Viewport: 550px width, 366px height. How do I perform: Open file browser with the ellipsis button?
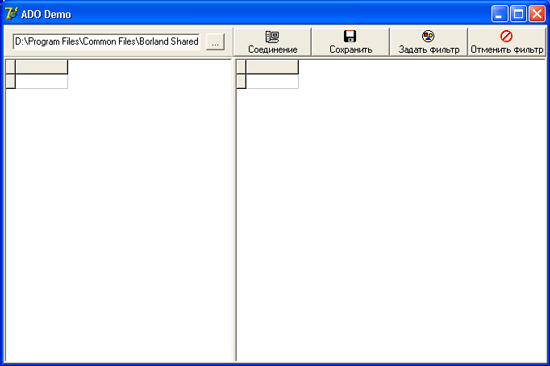click(x=215, y=42)
